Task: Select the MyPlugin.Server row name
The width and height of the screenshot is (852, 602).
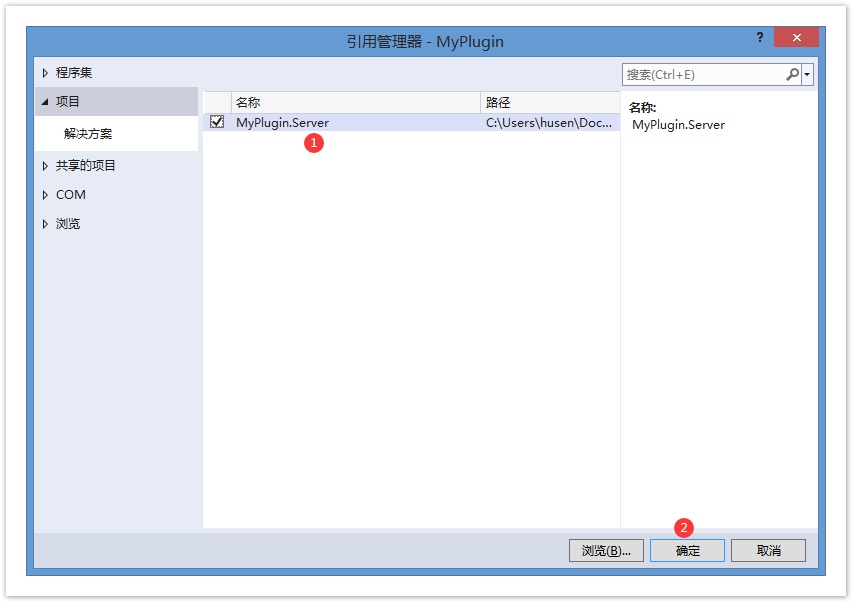Action: pos(282,122)
